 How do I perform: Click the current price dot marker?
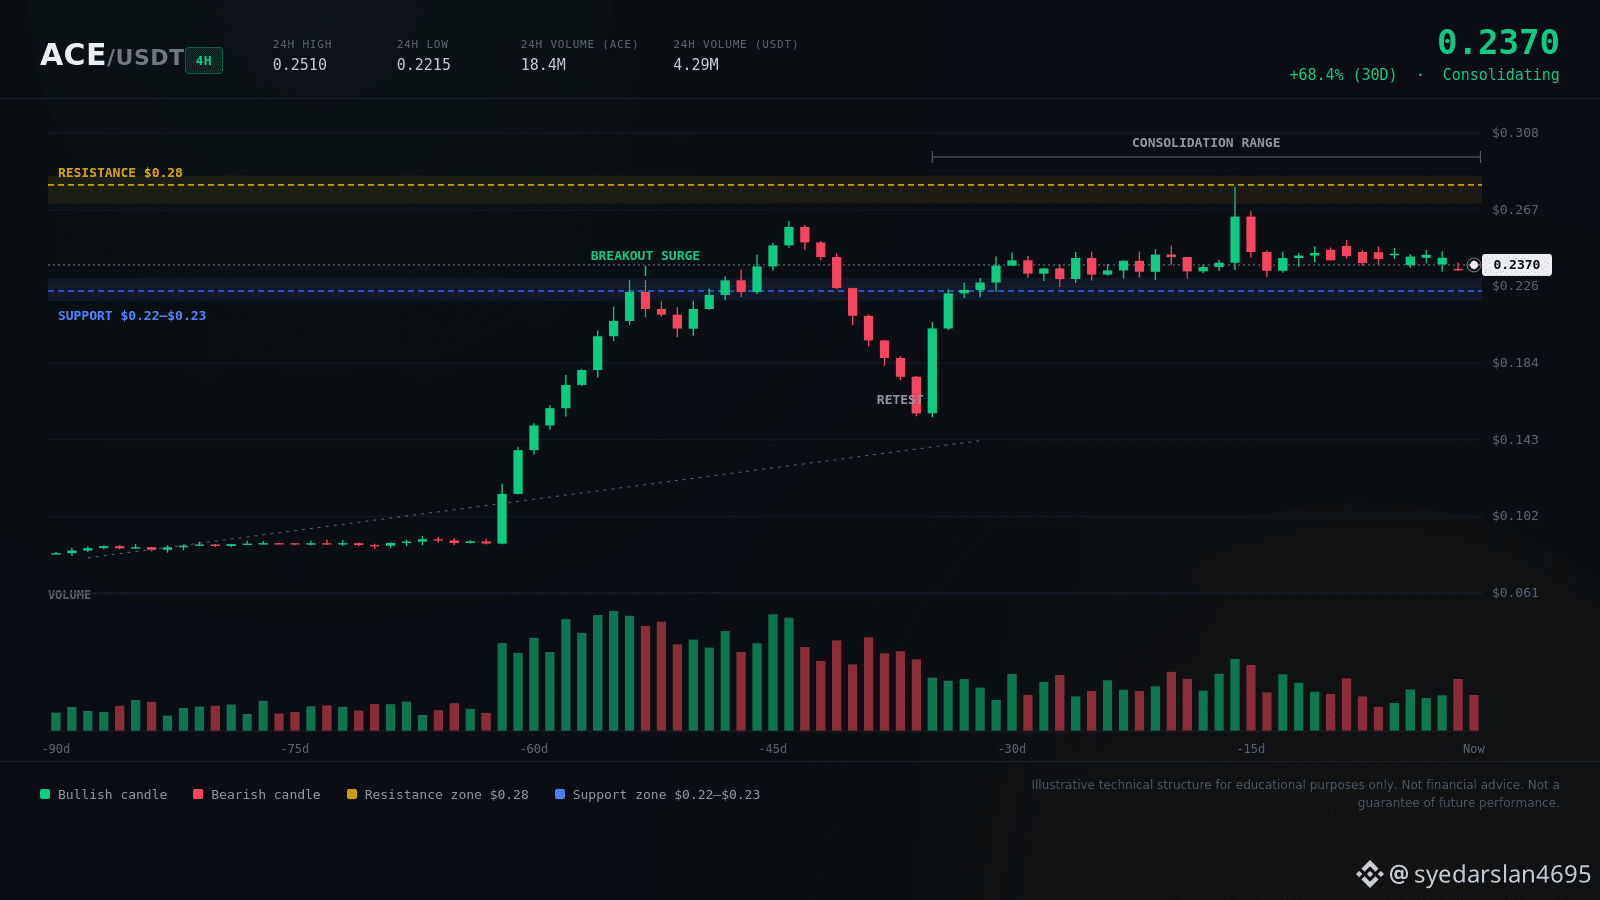pyautogui.click(x=1474, y=265)
